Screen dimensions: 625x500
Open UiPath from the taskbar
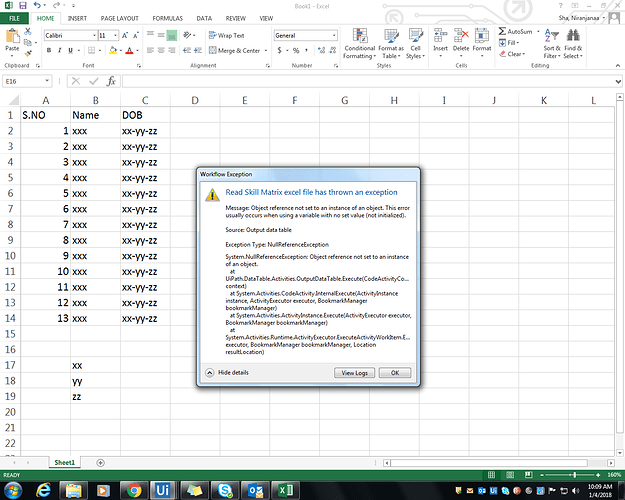tap(163, 490)
